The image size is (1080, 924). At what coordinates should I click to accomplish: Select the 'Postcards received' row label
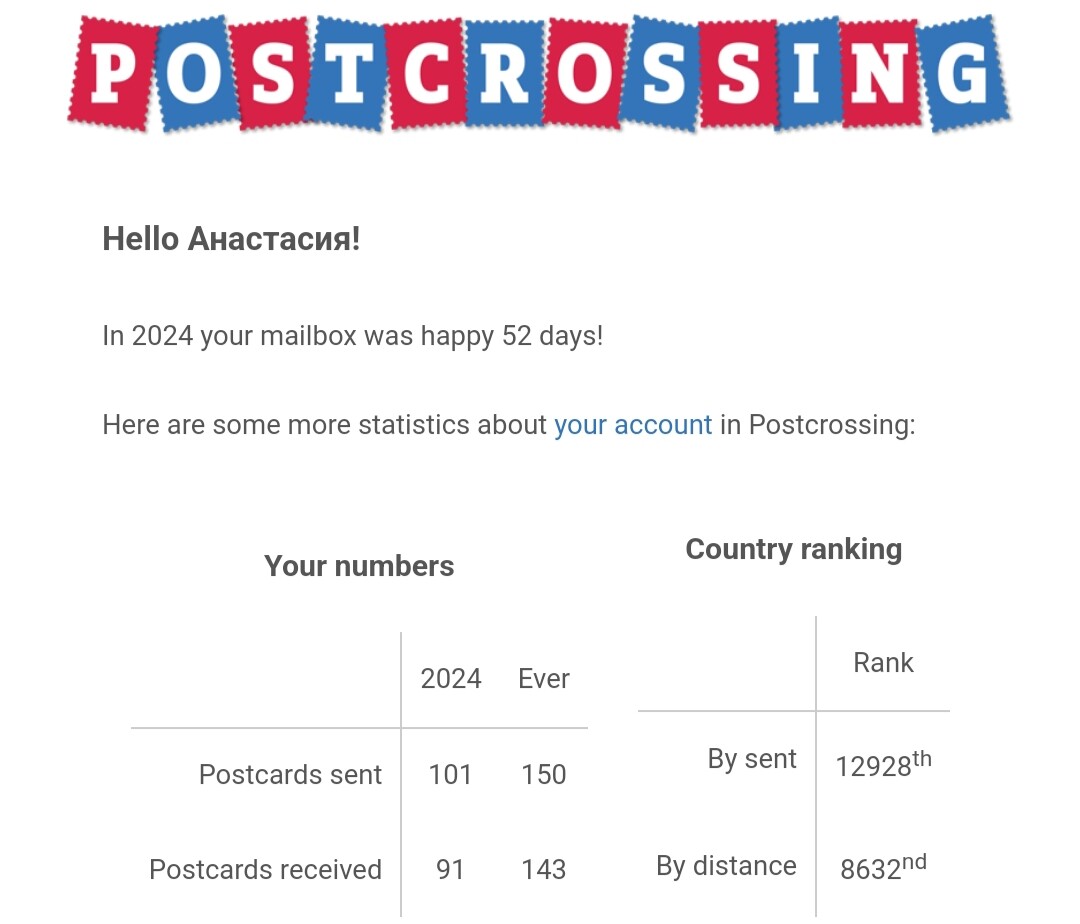pyautogui.click(x=265, y=870)
